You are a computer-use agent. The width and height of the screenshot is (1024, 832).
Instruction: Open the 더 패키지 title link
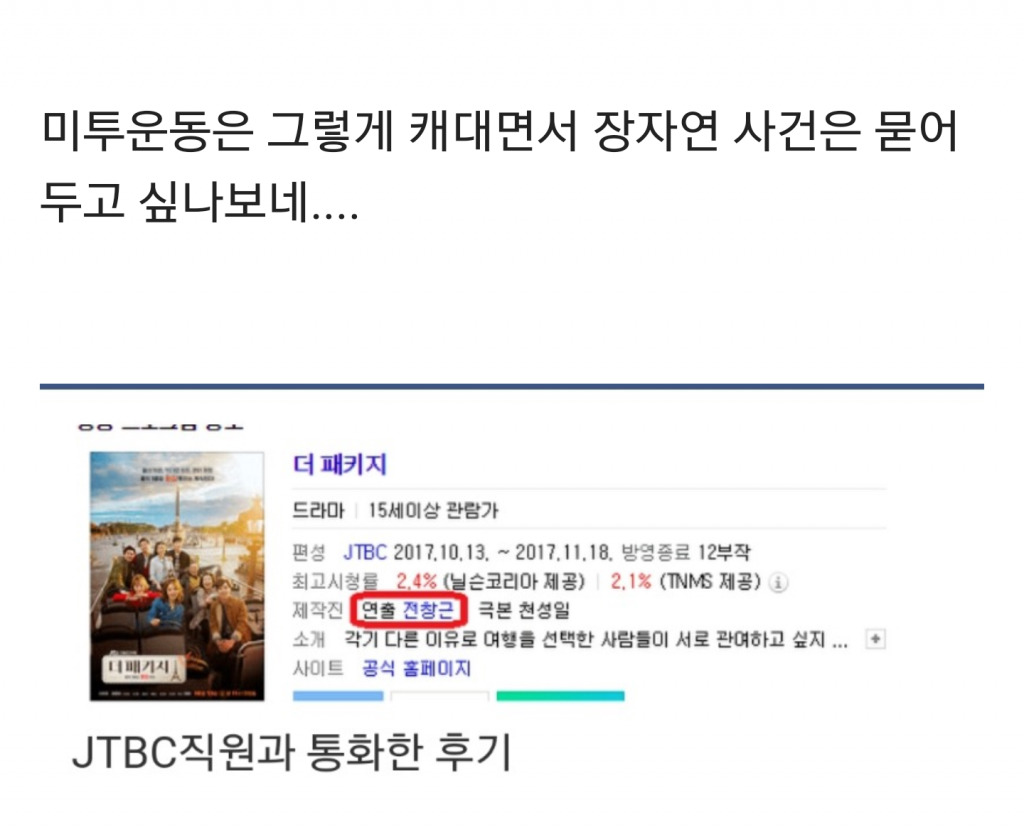point(340,464)
